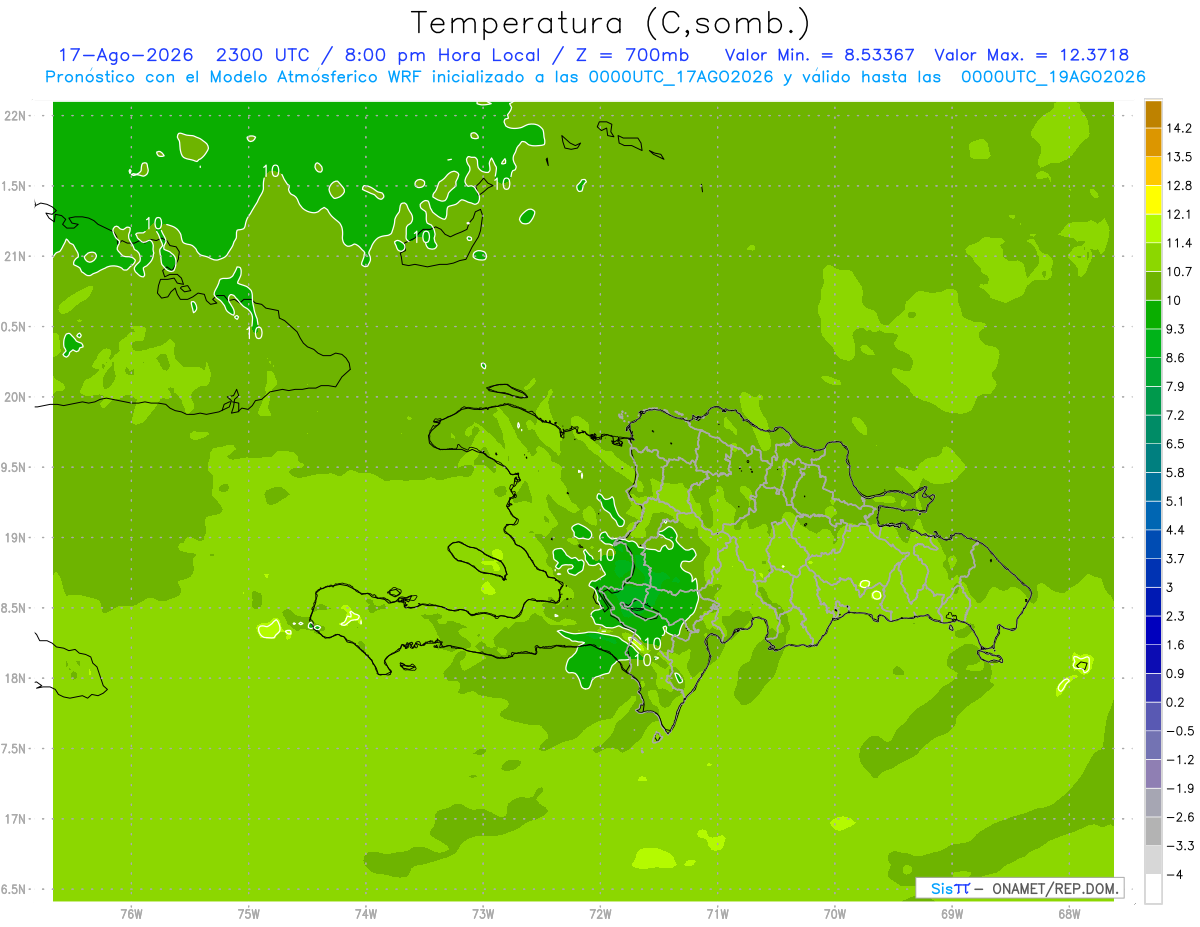The width and height of the screenshot is (1200, 927).
Task: Click the "21N" latitude axis label
Action: tap(16, 257)
